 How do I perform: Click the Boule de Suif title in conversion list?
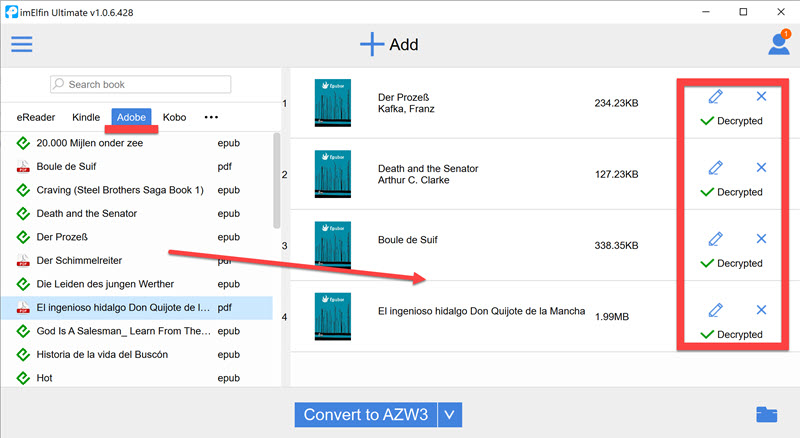[x=408, y=240]
